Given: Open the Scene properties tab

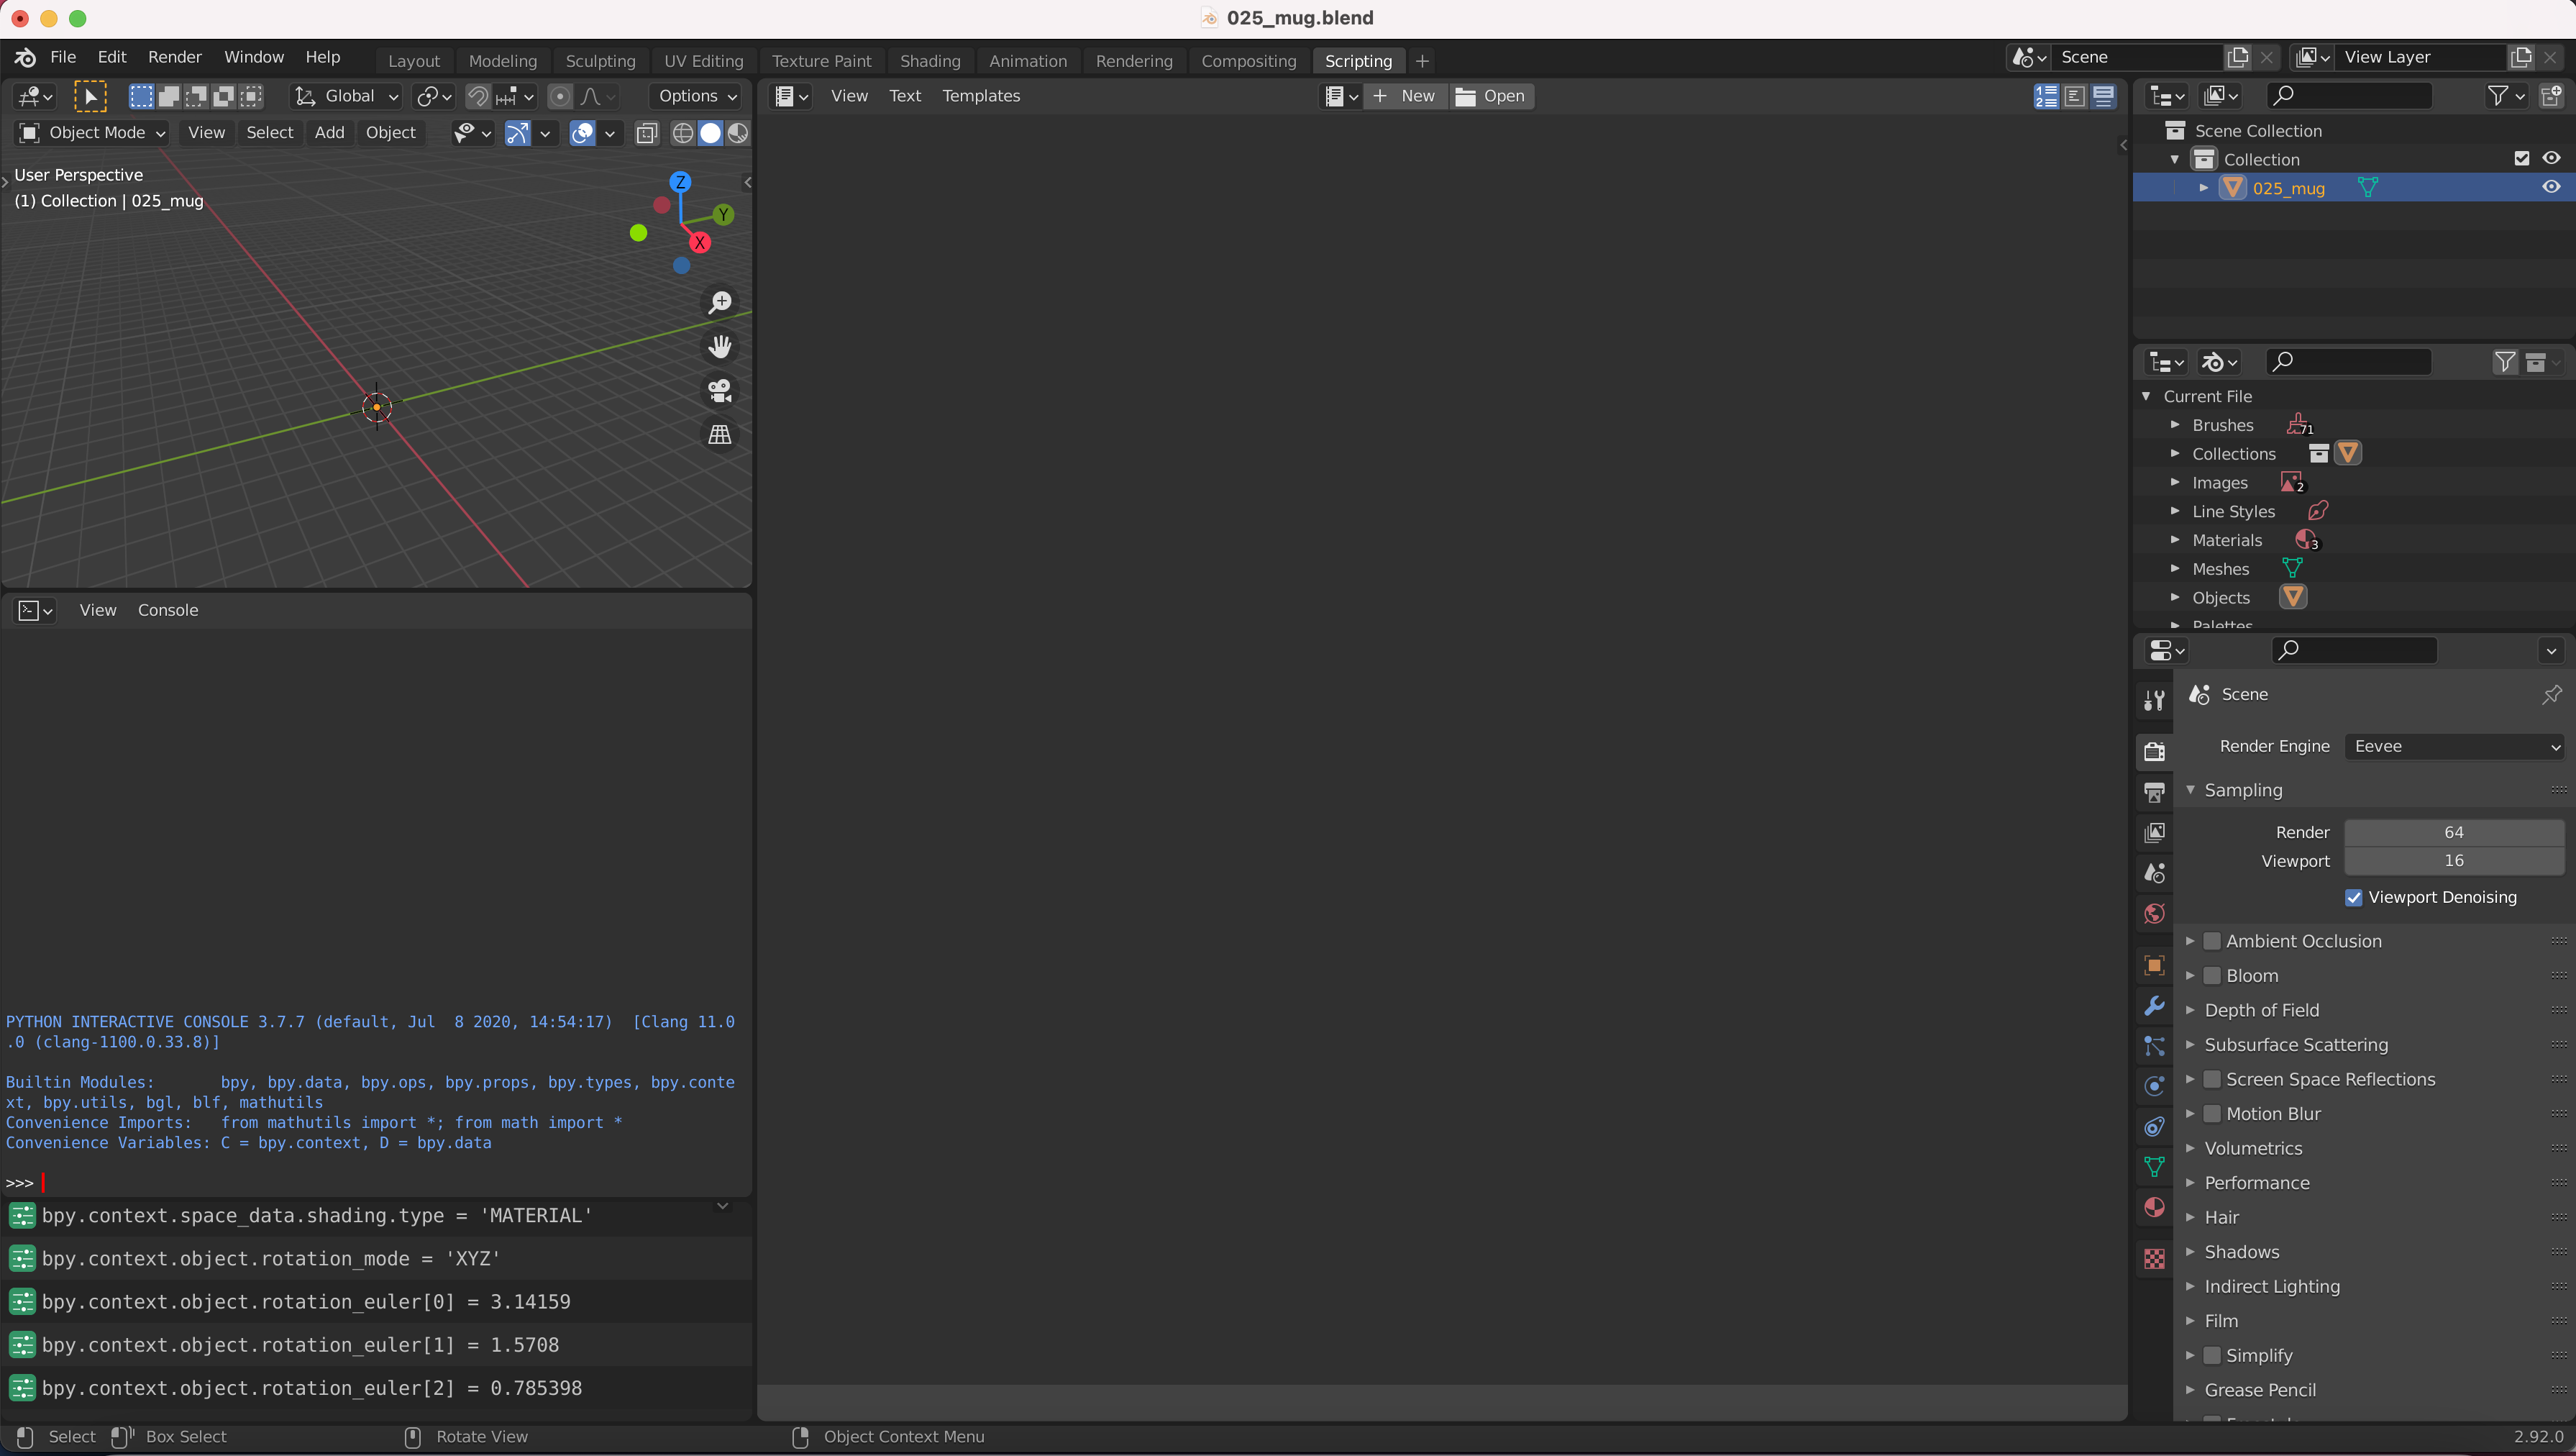Looking at the screenshot, I should click(2154, 873).
